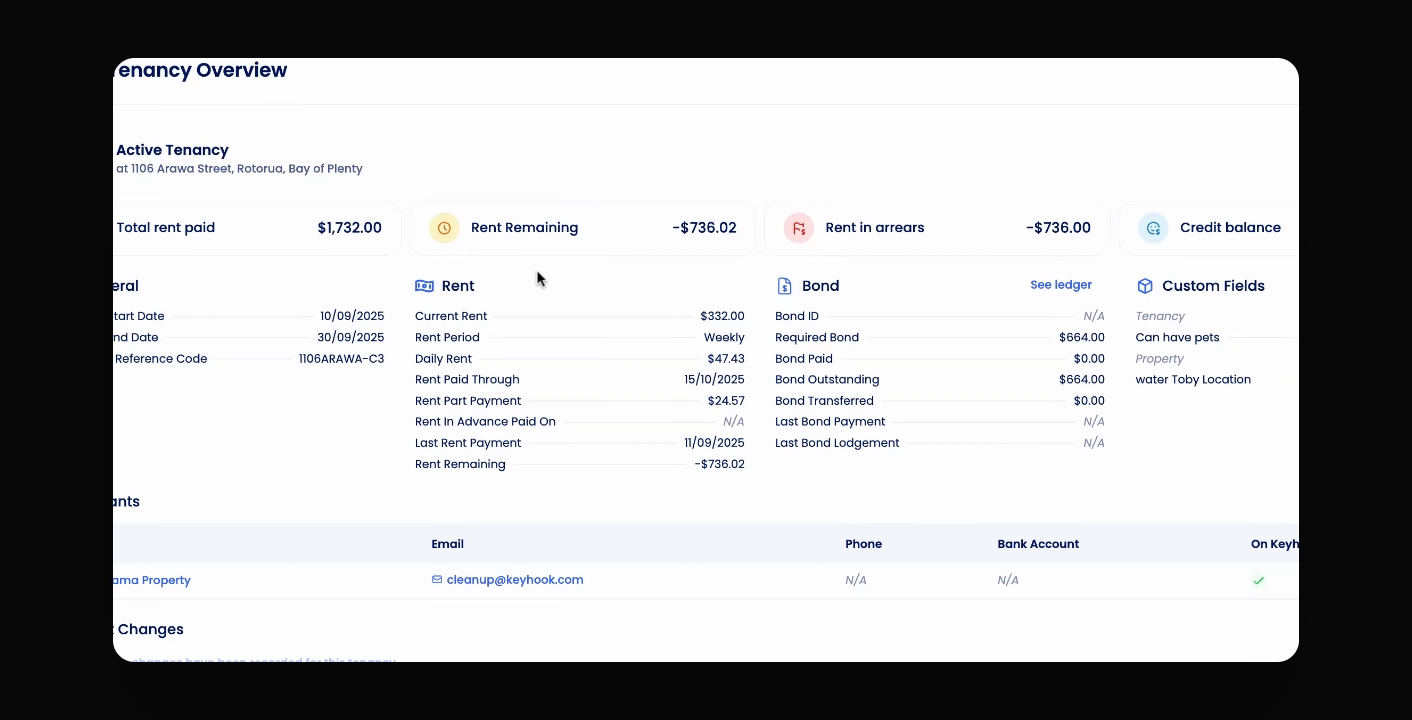Click the Last Rent Payment date 11/09/2025

(x=714, y=442)
